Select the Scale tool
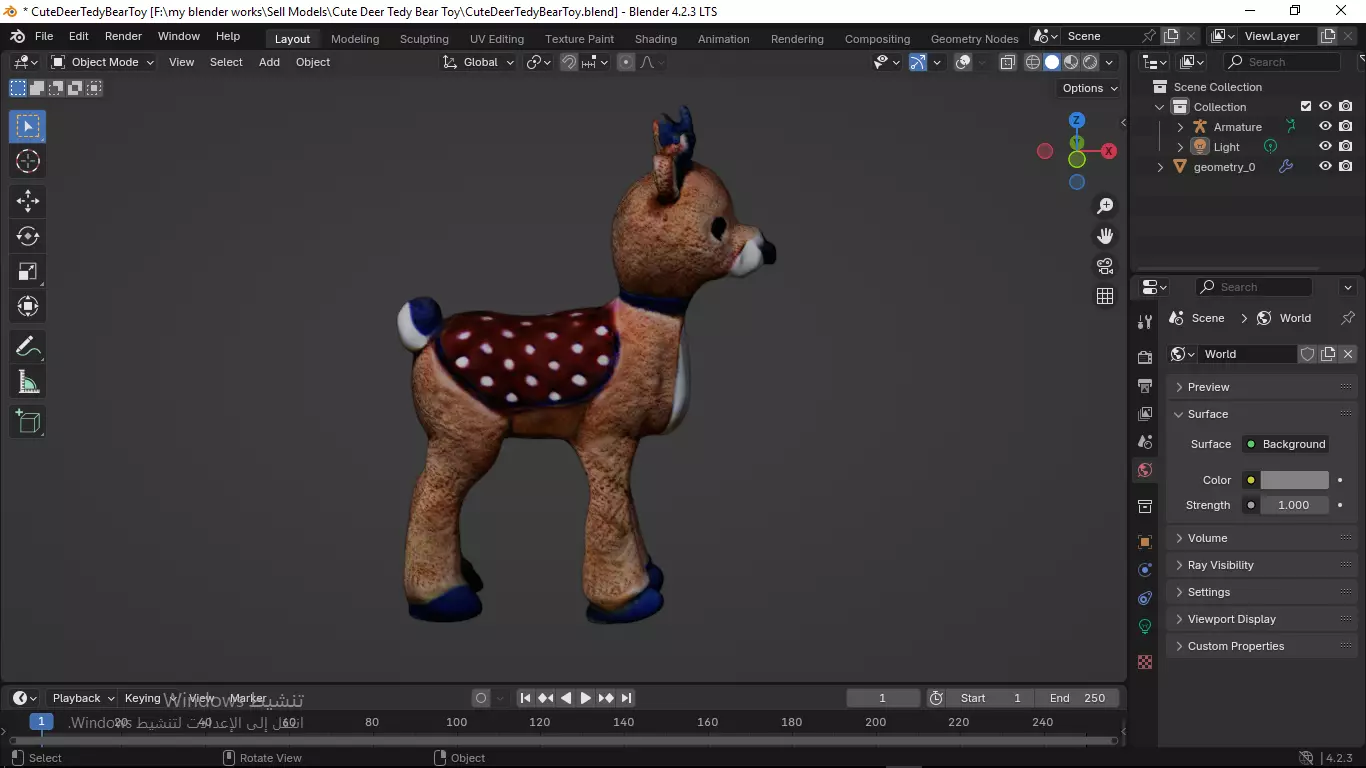 click(x=28, y=271)
